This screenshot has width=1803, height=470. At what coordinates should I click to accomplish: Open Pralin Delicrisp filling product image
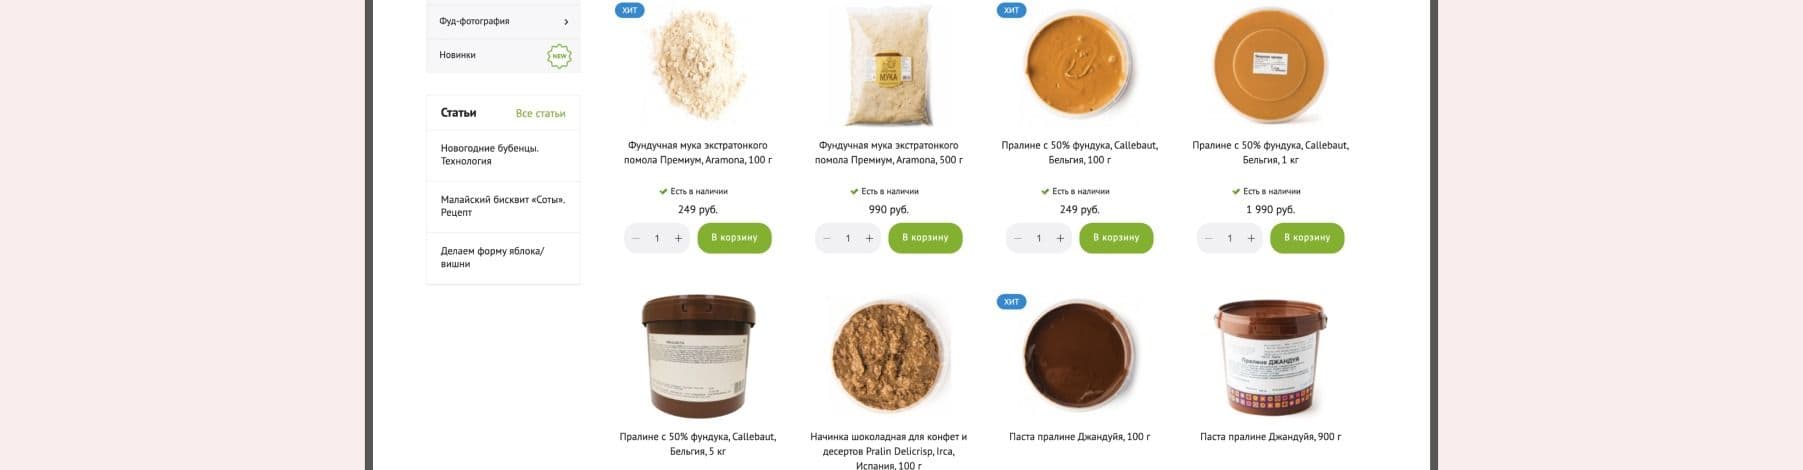(888, 355)
